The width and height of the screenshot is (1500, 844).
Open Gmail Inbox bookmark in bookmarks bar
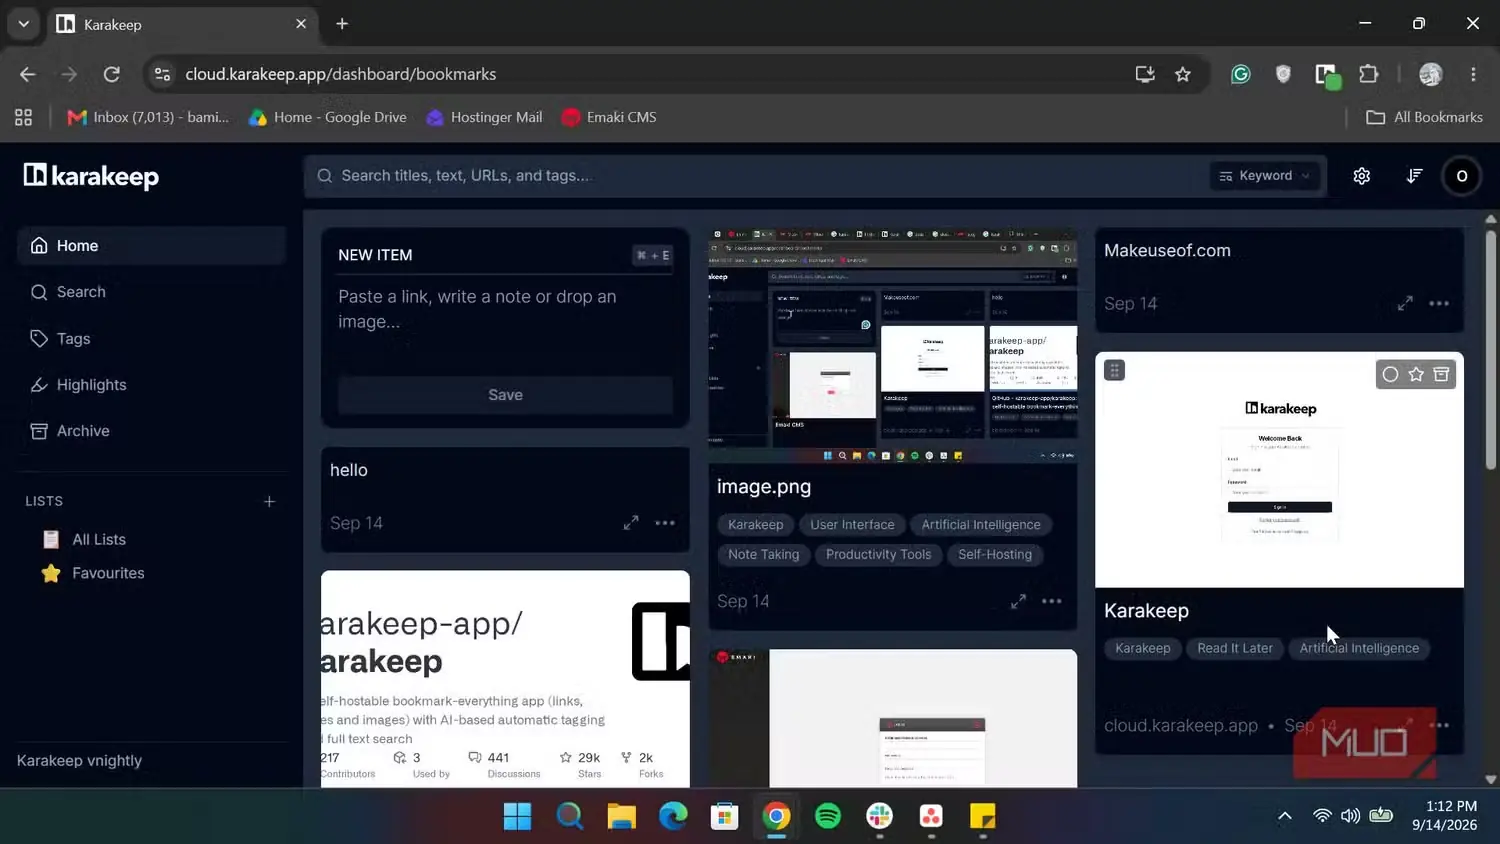point(148,117)
